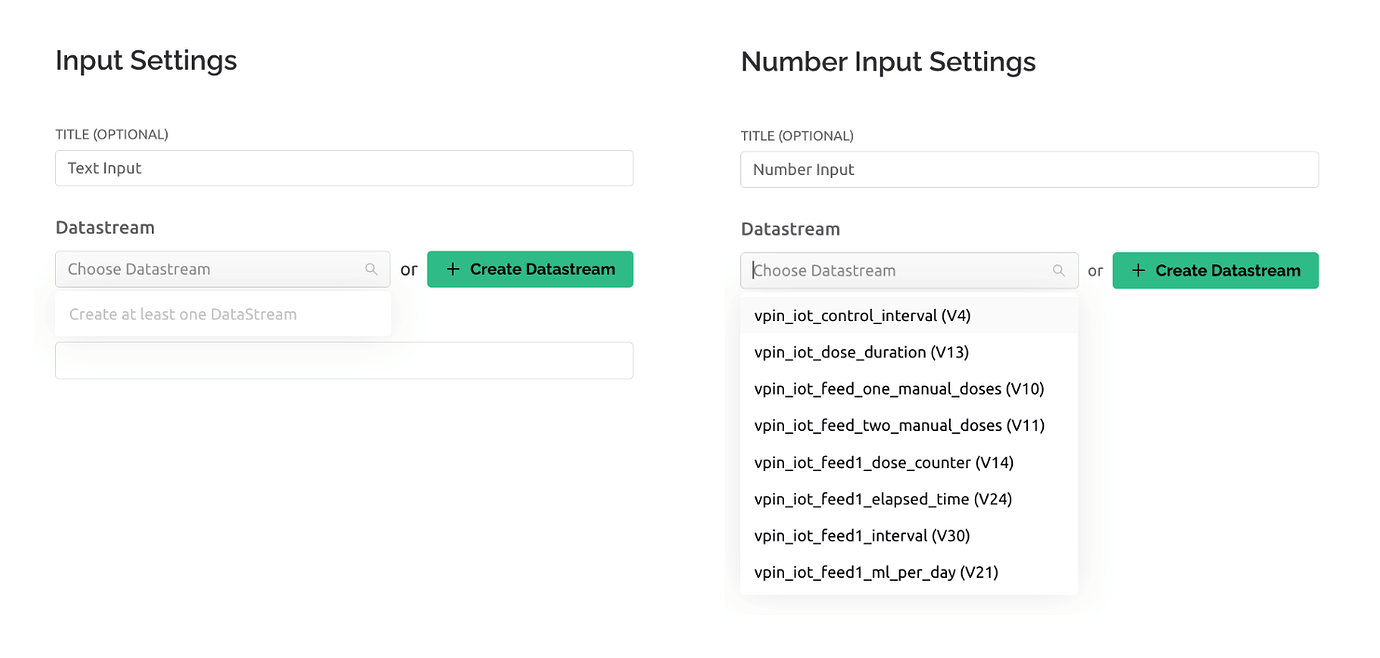
Task: Click Create Datastream button in Number Input Settings
Action: (1216, 270)
